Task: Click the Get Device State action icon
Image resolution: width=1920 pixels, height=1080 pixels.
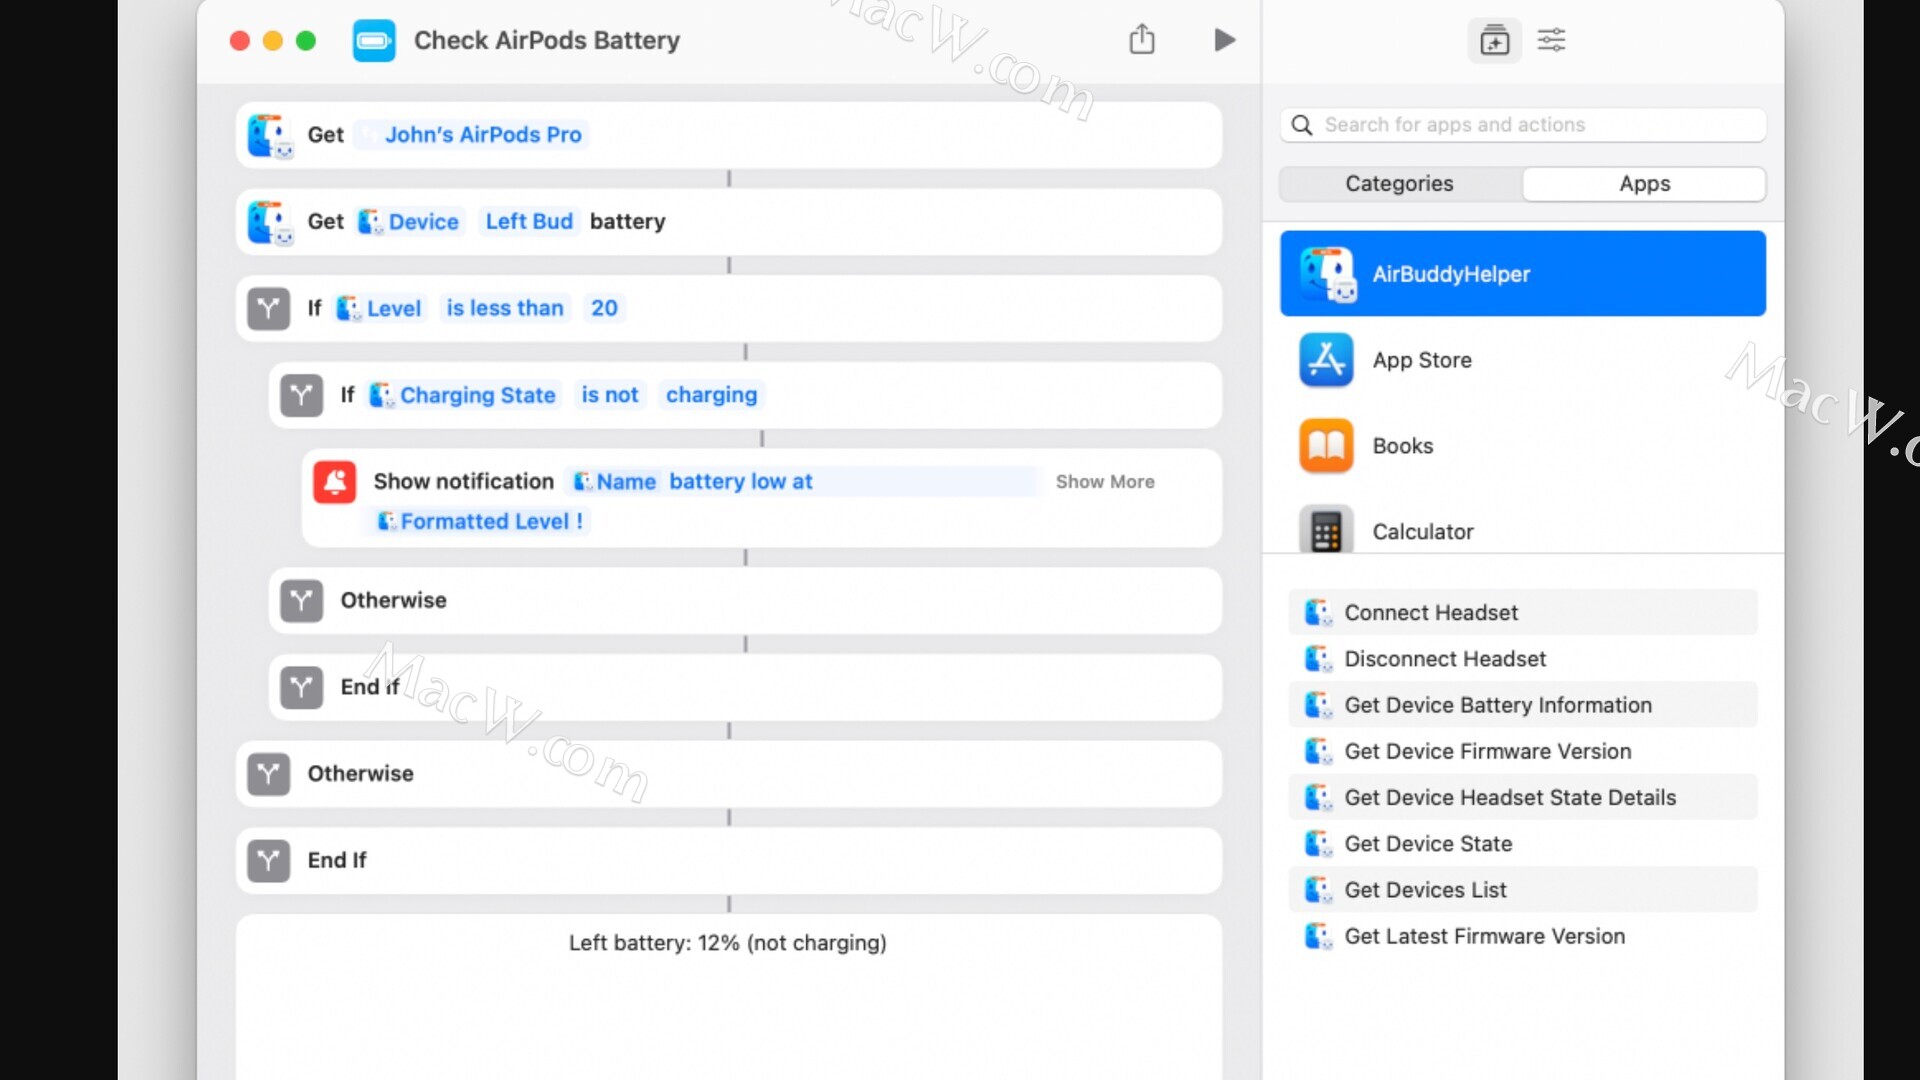Action: coord(1319,843)
